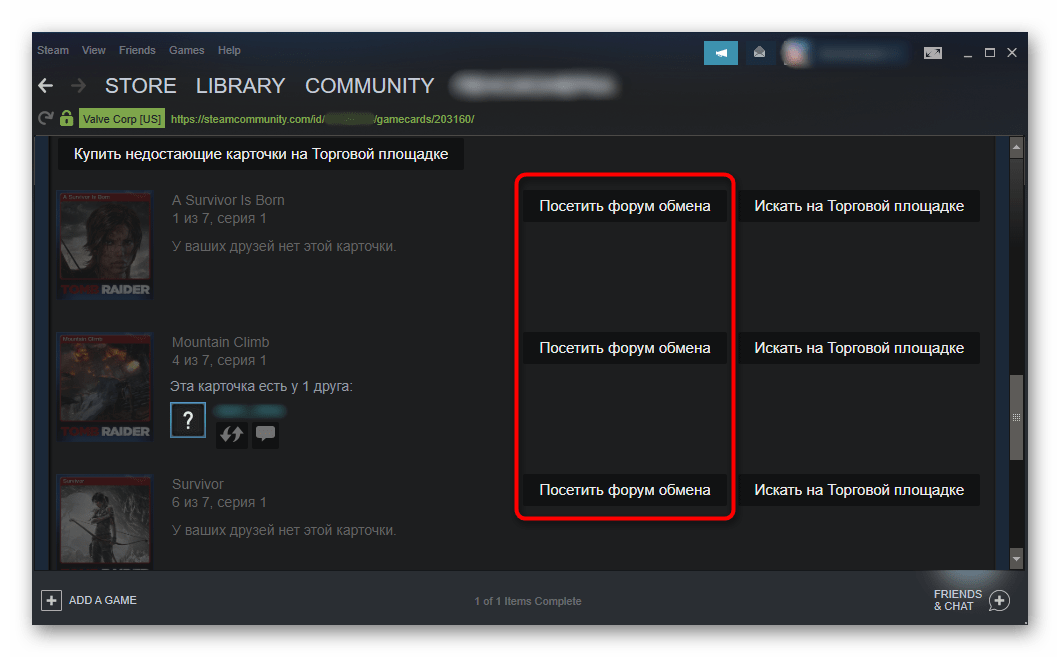The width and height of the screenshot is (1060, 657).
Task: Go to the COMMUNITY tab
Action: click(x=370, y=86)
